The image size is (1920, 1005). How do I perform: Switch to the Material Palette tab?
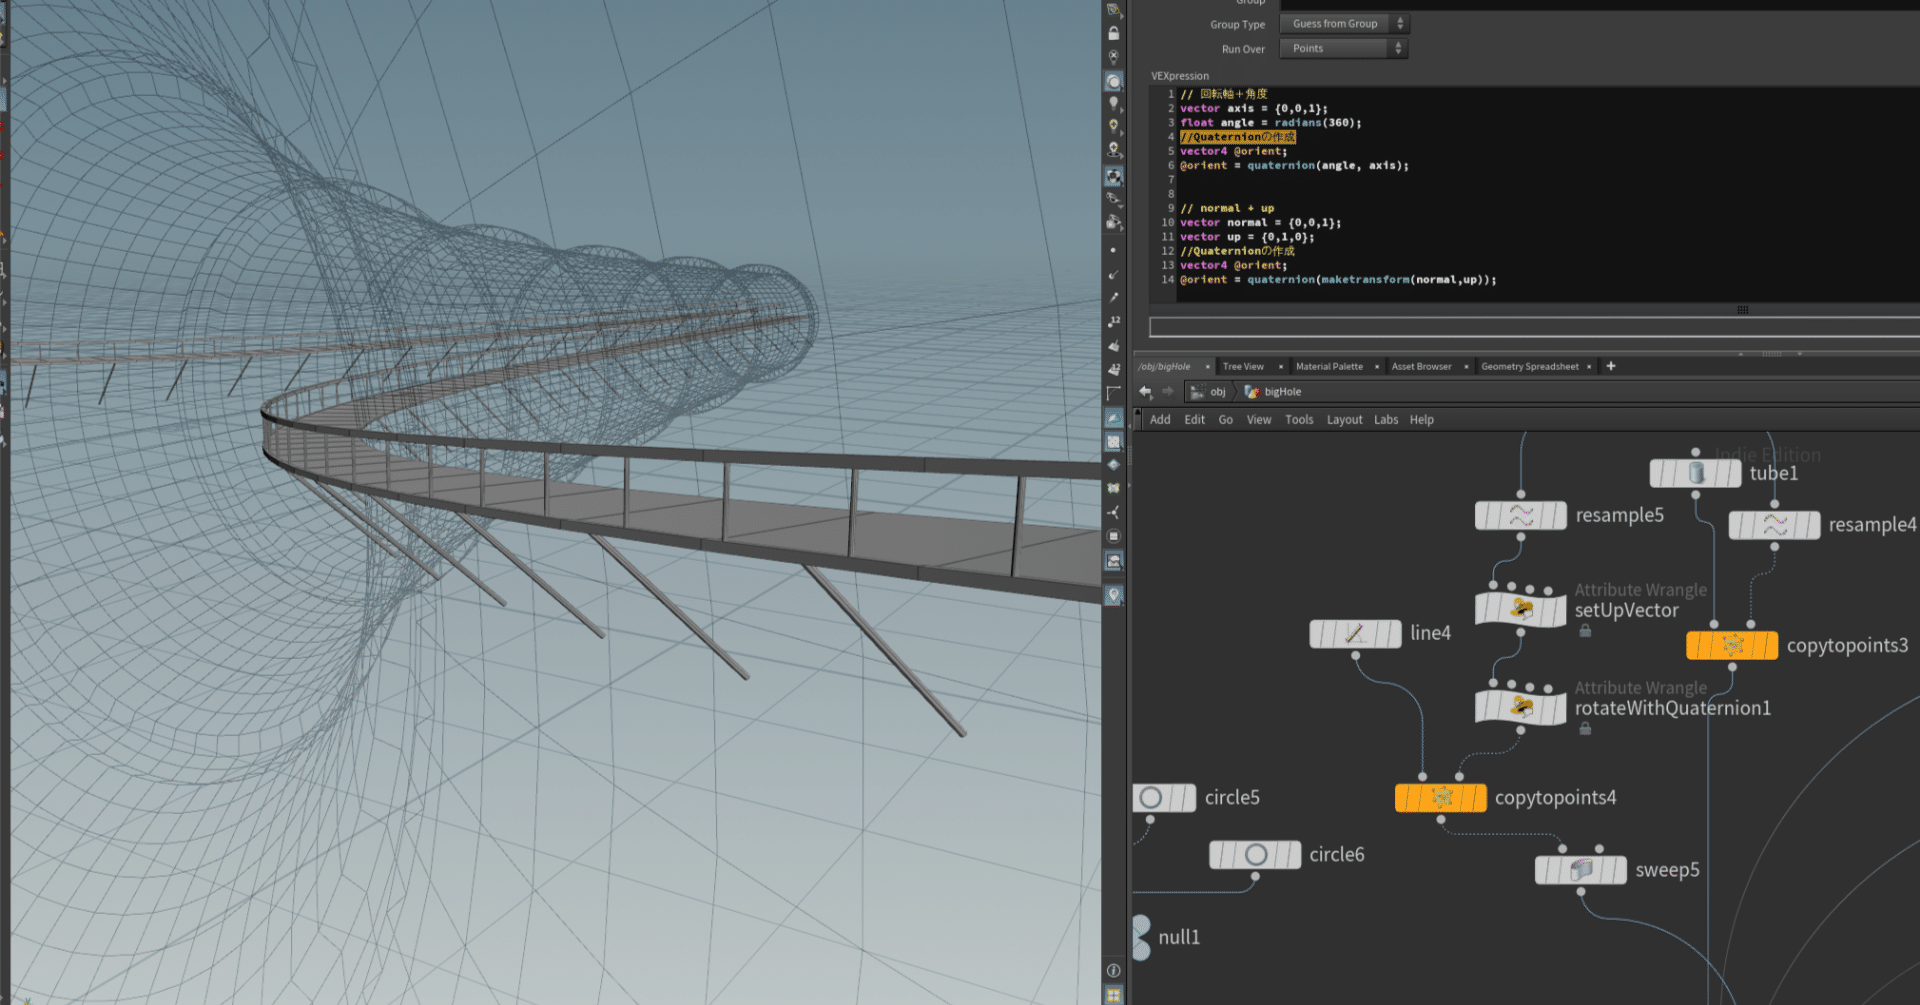pos(1329,367)
